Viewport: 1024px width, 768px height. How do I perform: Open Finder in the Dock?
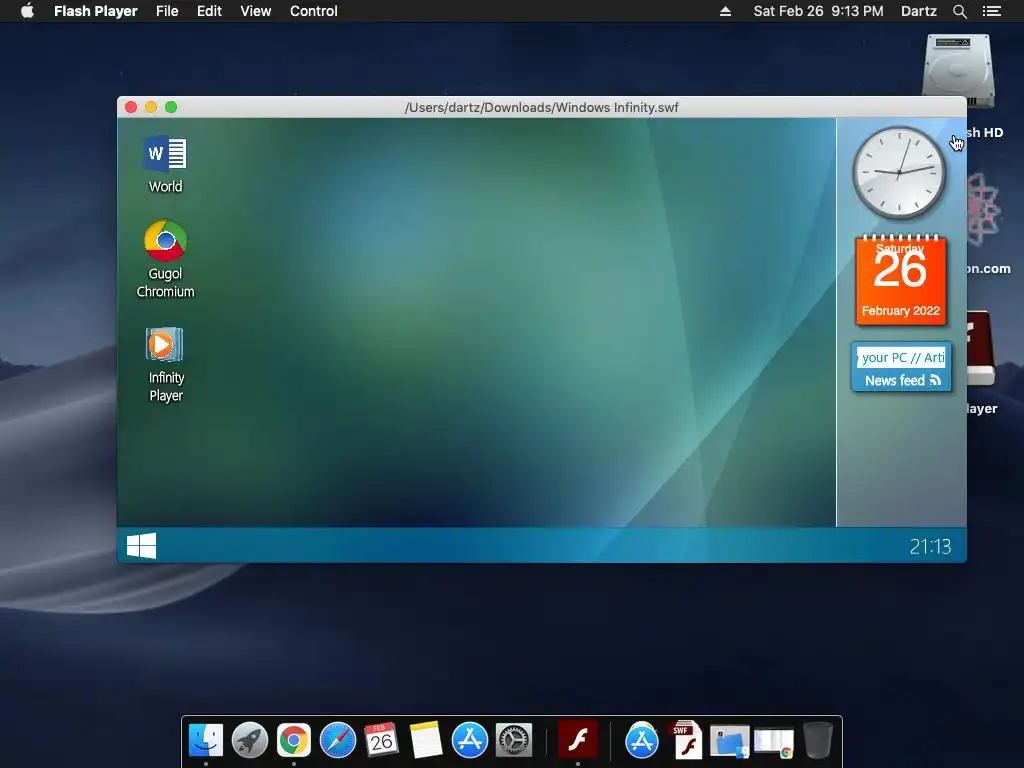(x=206, y=741)
